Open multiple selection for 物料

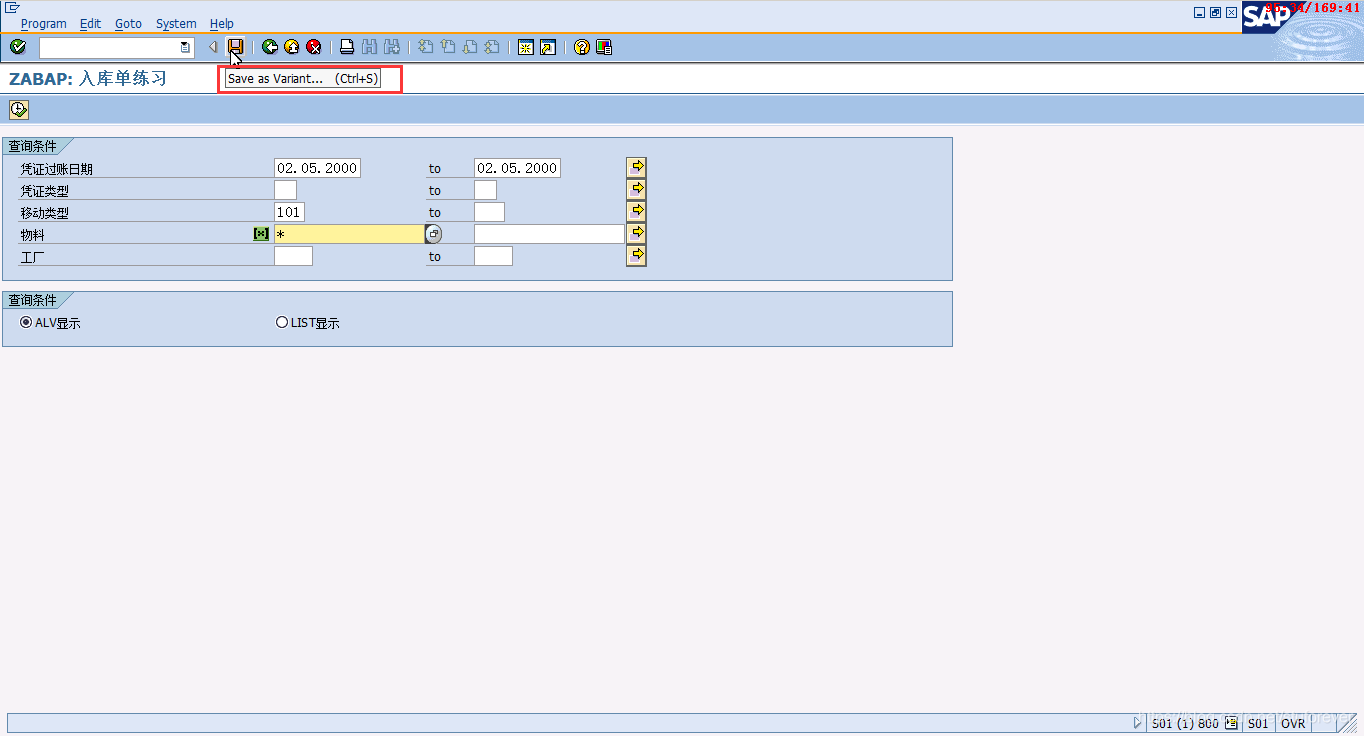click(636, 234)
